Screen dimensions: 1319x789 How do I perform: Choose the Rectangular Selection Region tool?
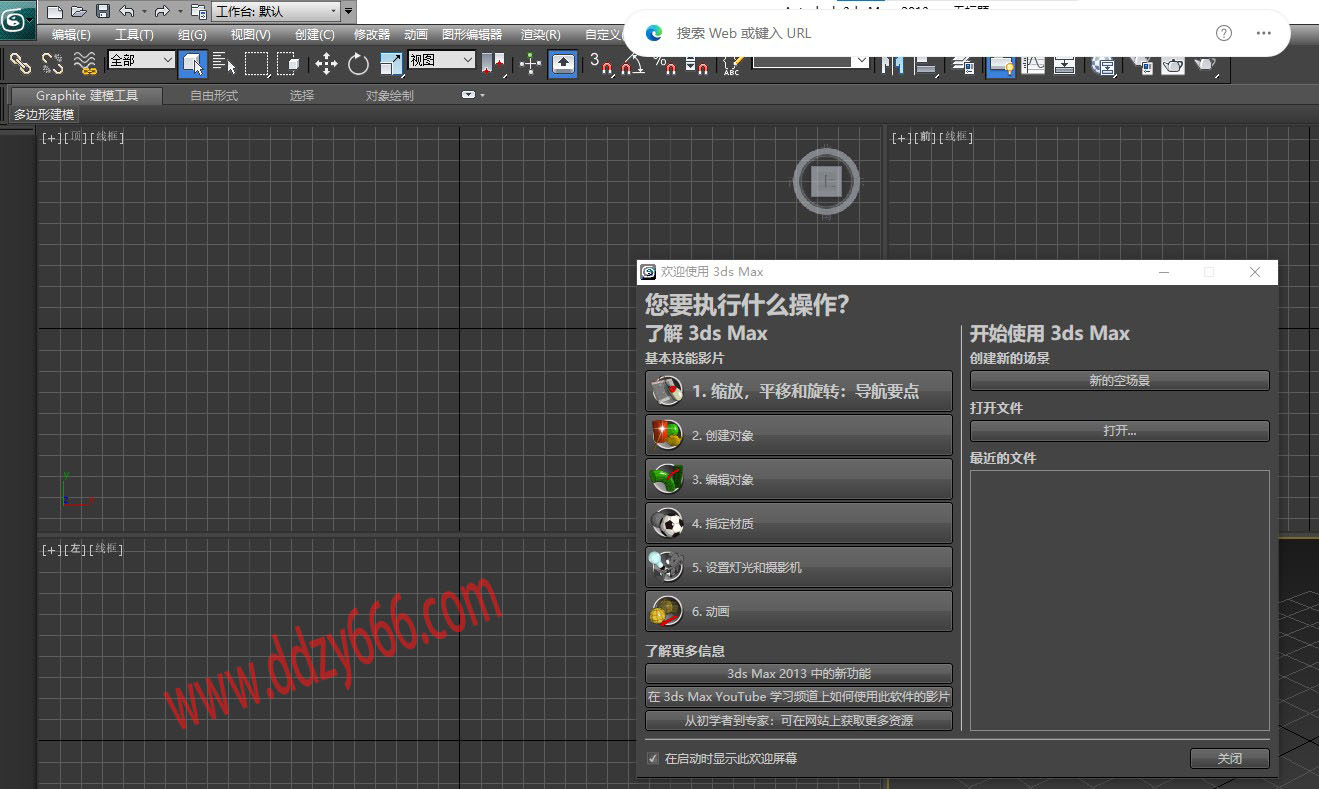point(257,64)
